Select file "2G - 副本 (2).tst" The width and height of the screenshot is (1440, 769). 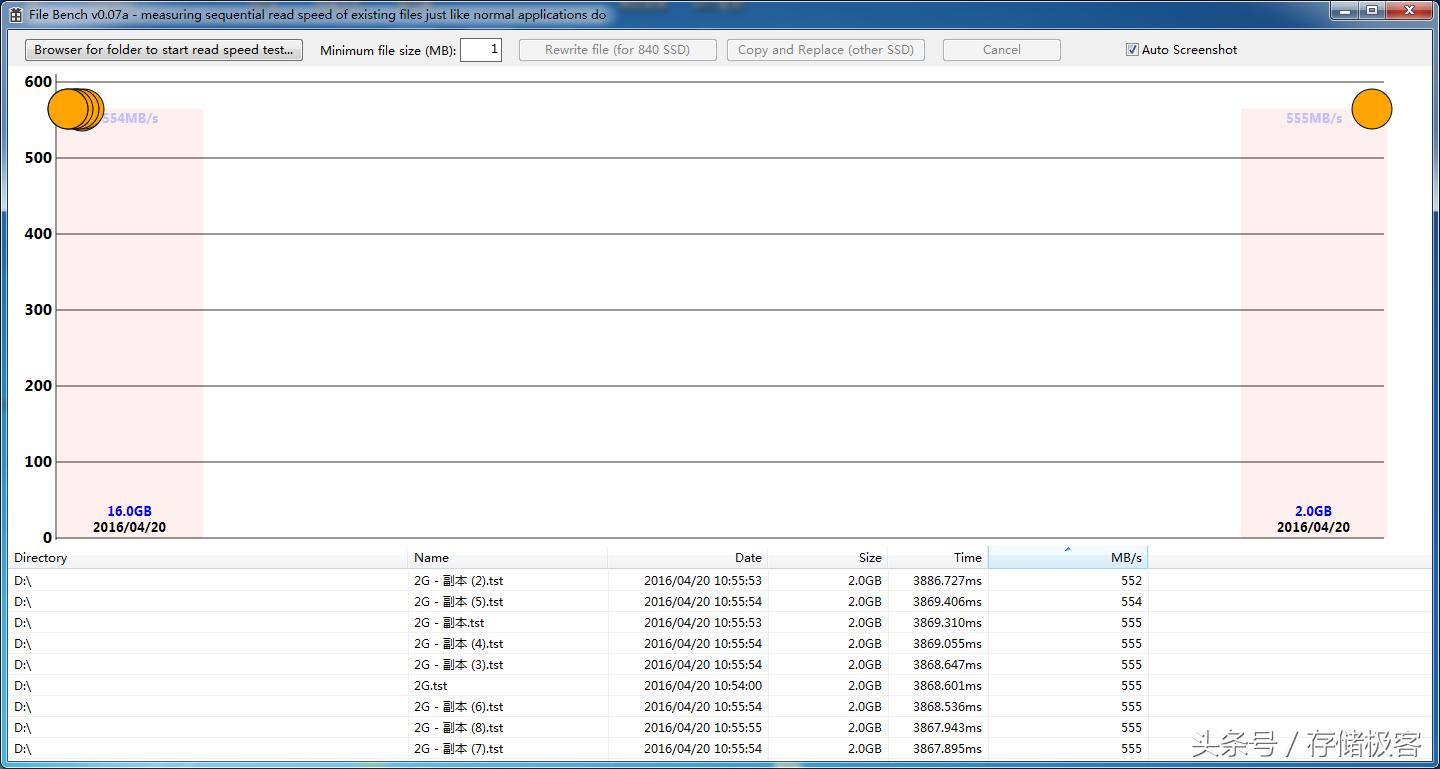458,581
